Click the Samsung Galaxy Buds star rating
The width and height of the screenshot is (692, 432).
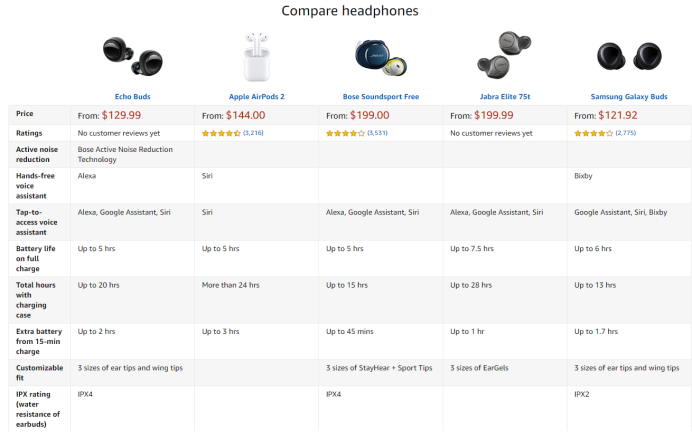(x=593, y=133)
